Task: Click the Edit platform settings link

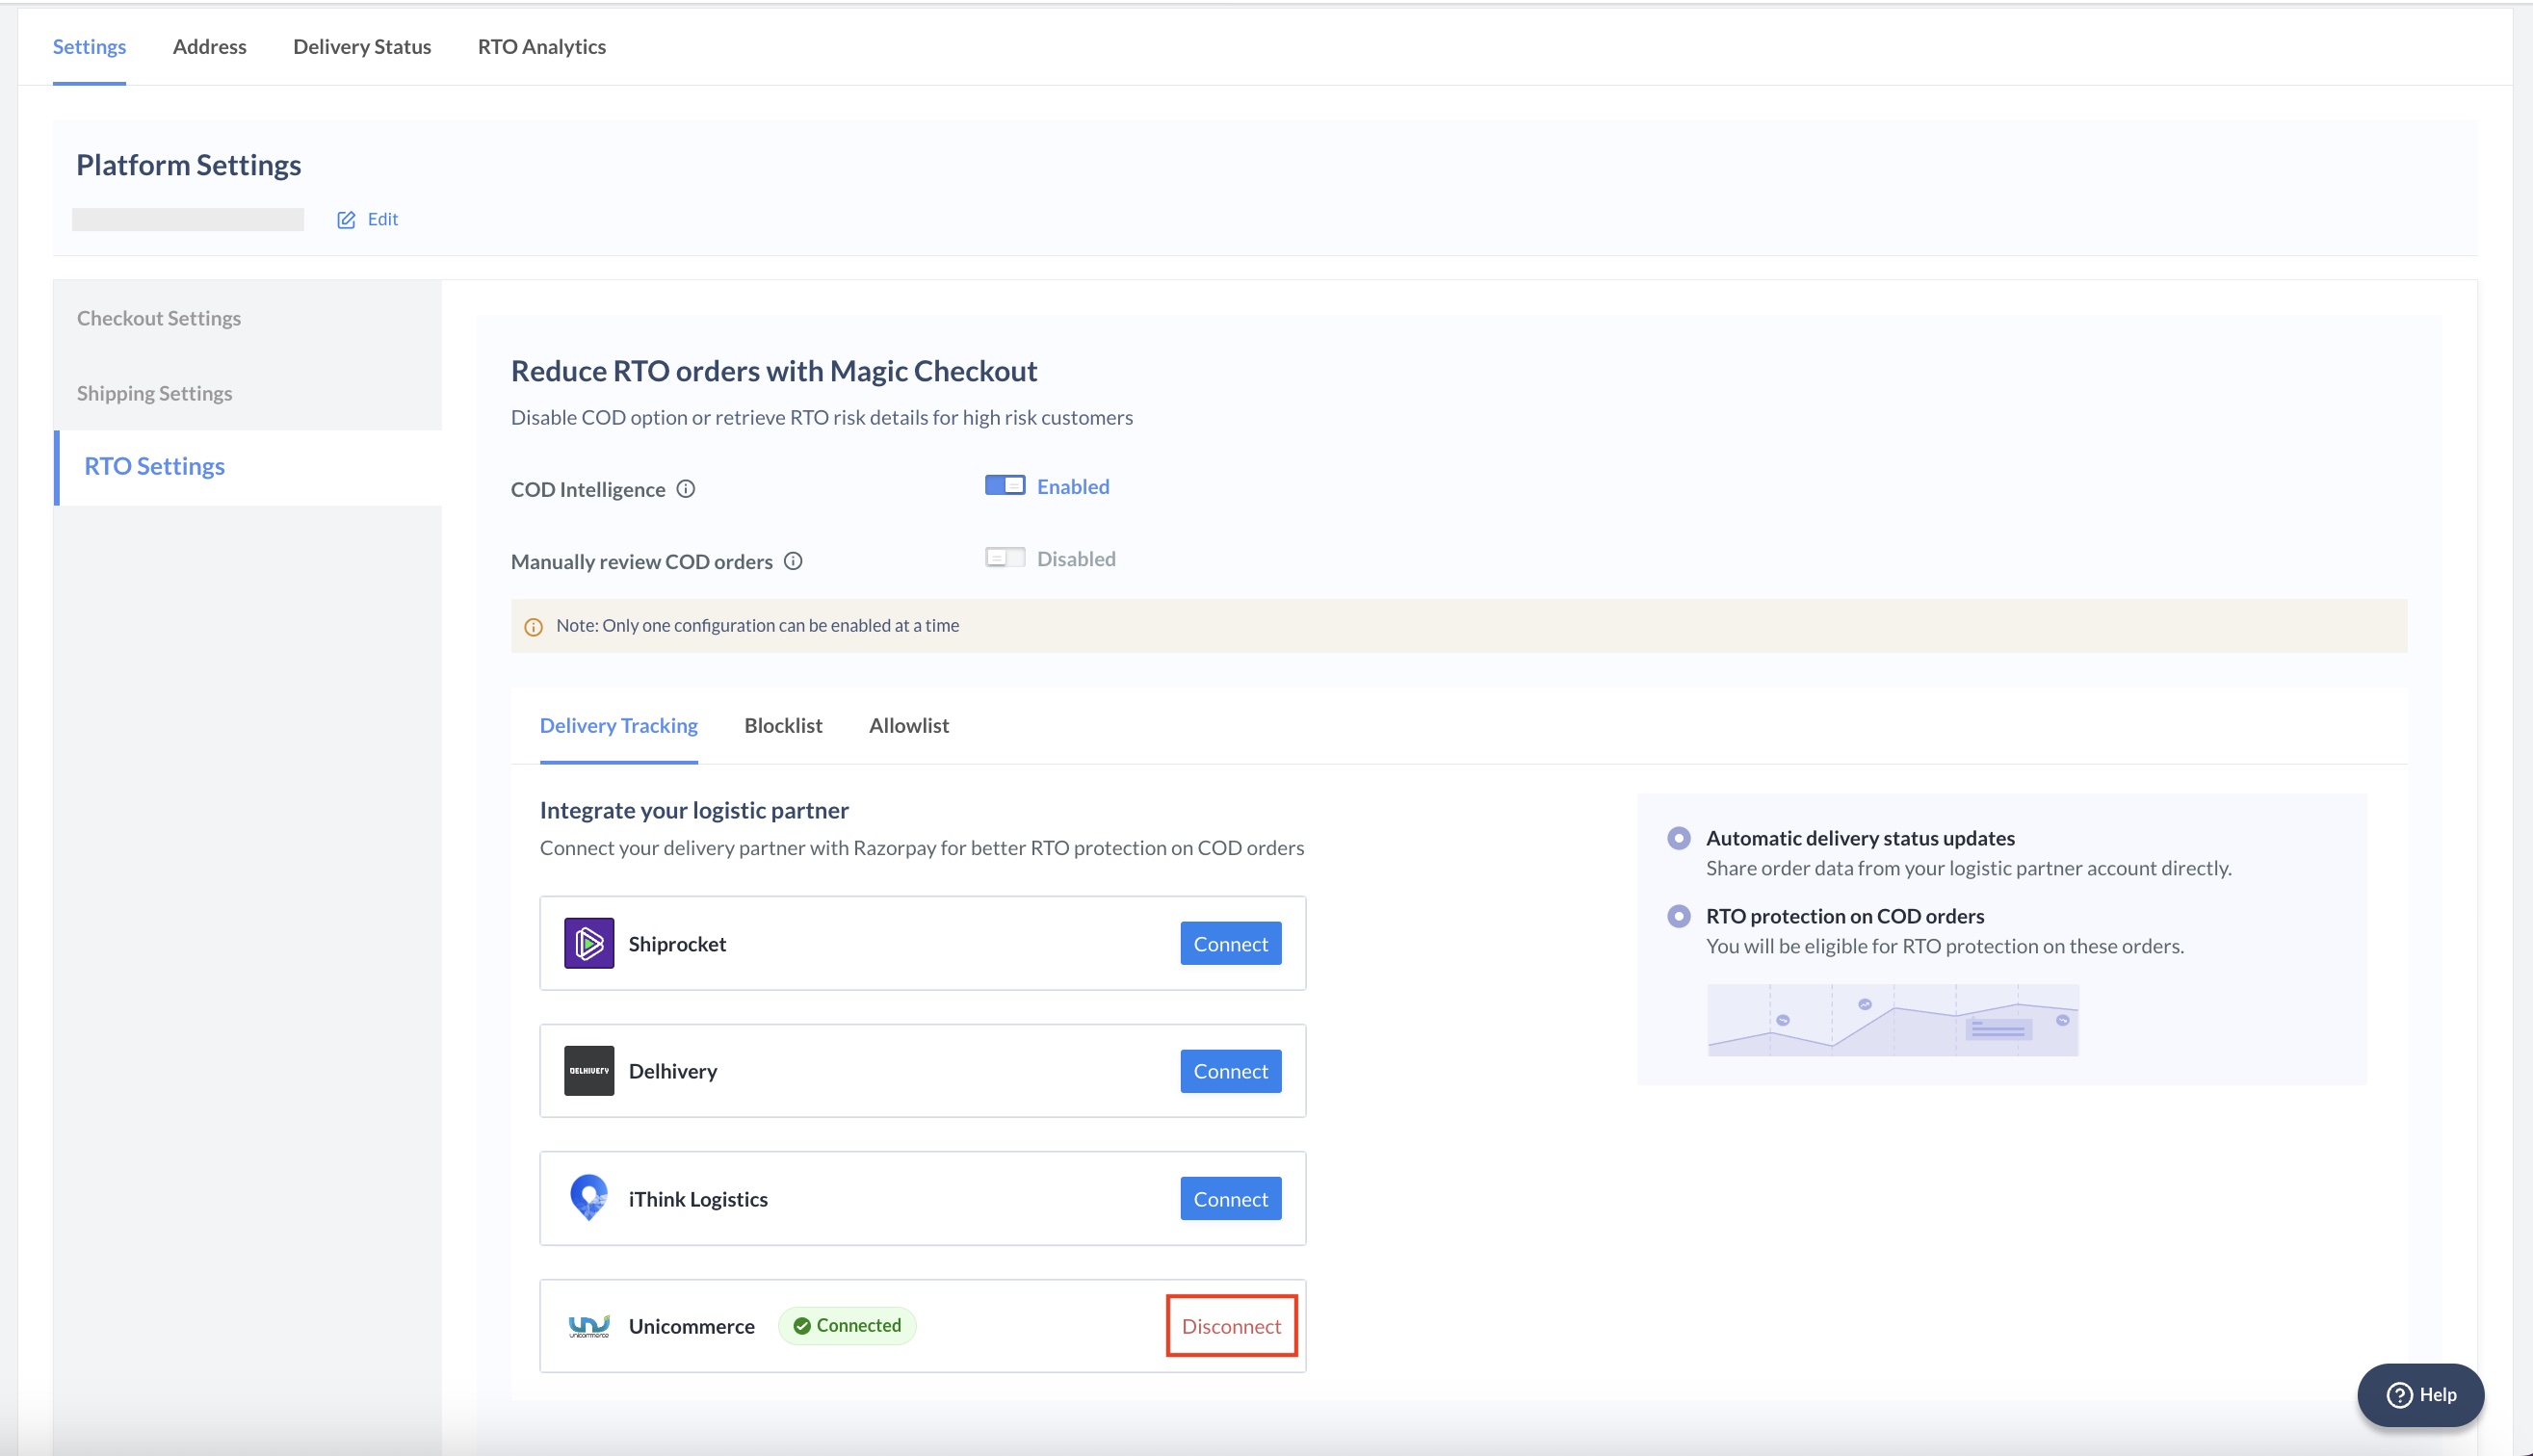Action: (x=369, y=218)
